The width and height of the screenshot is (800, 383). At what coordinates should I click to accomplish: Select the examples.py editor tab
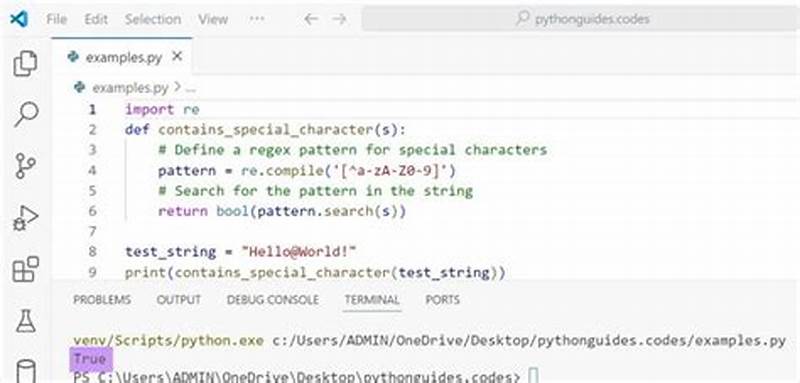[122, 57]
